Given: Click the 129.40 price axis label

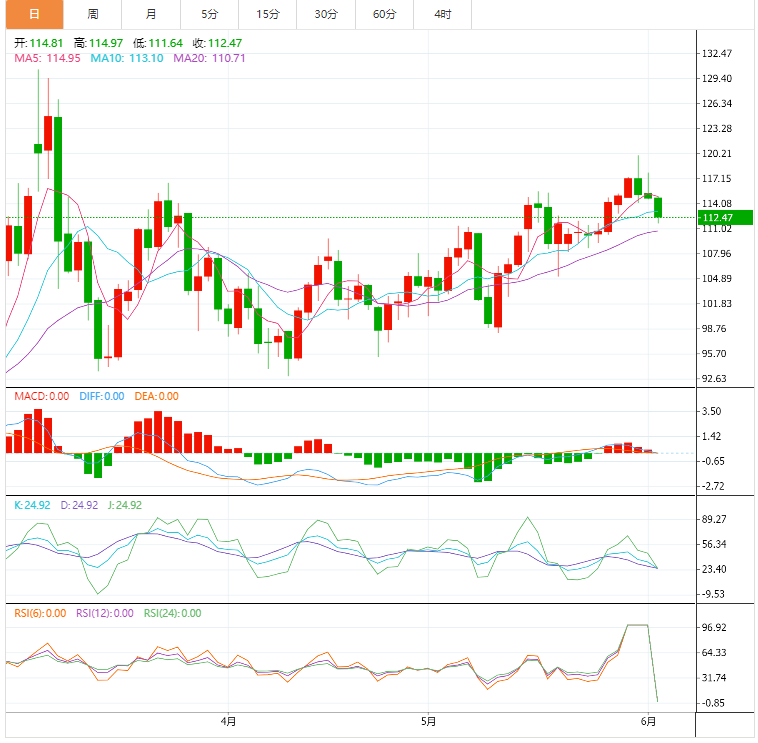Looking at the screenshot, I should click(717, 78).
